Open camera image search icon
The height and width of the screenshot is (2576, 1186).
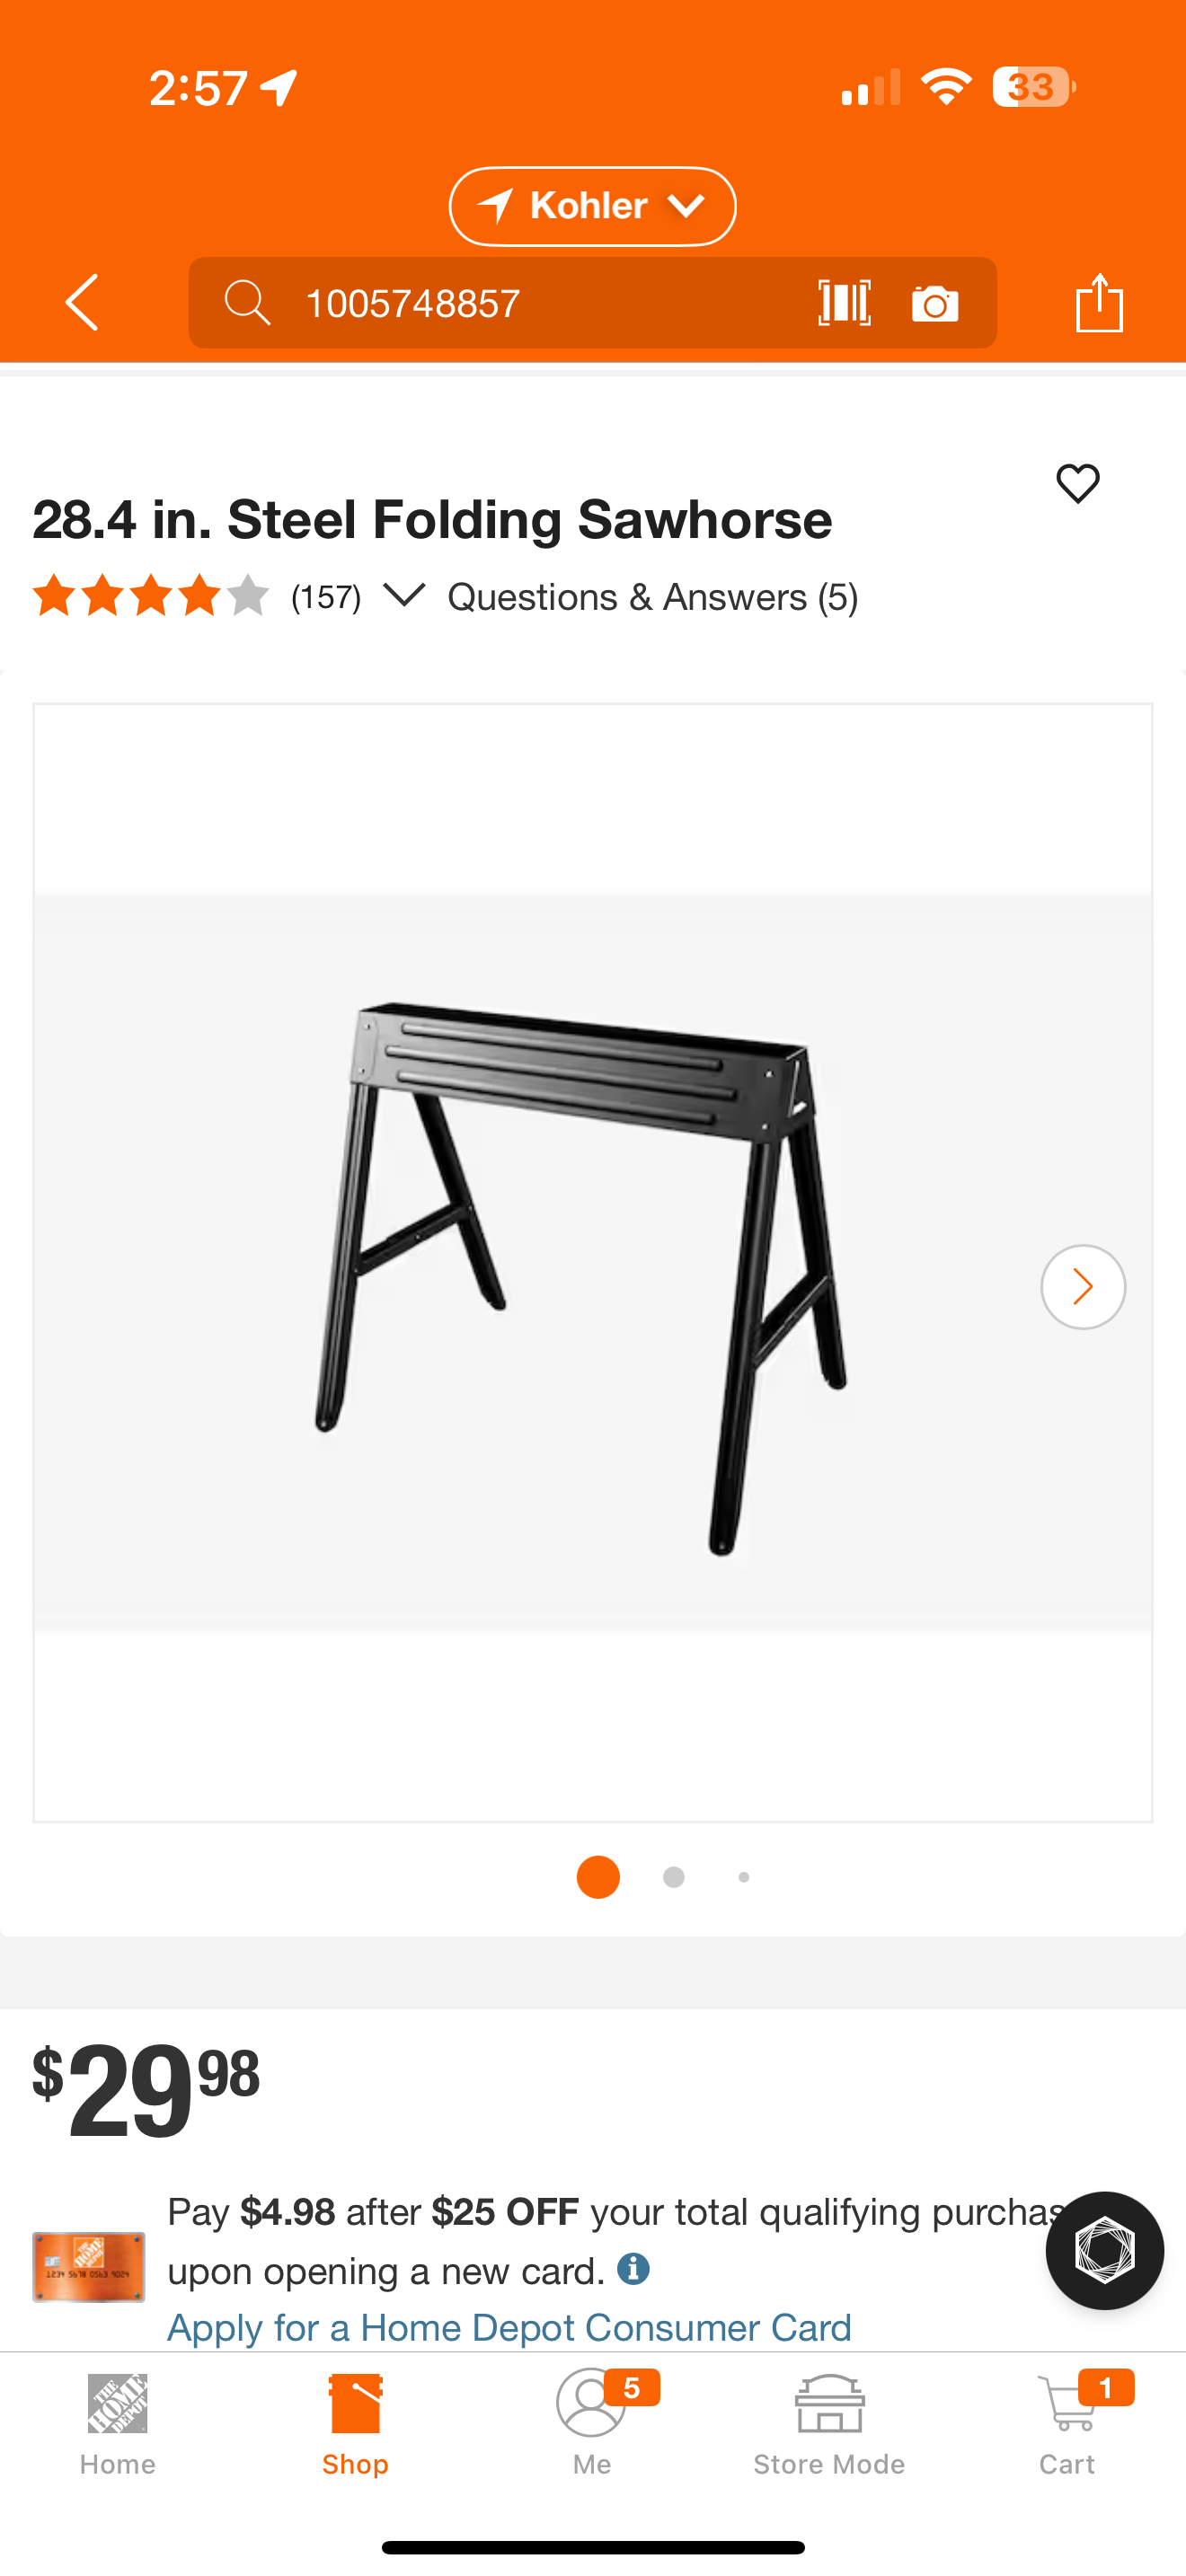[x=935, y=303]
